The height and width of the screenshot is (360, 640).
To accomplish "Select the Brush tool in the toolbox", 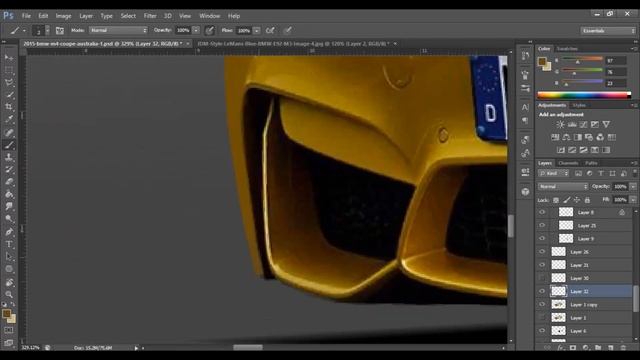I will click(9, 145).
